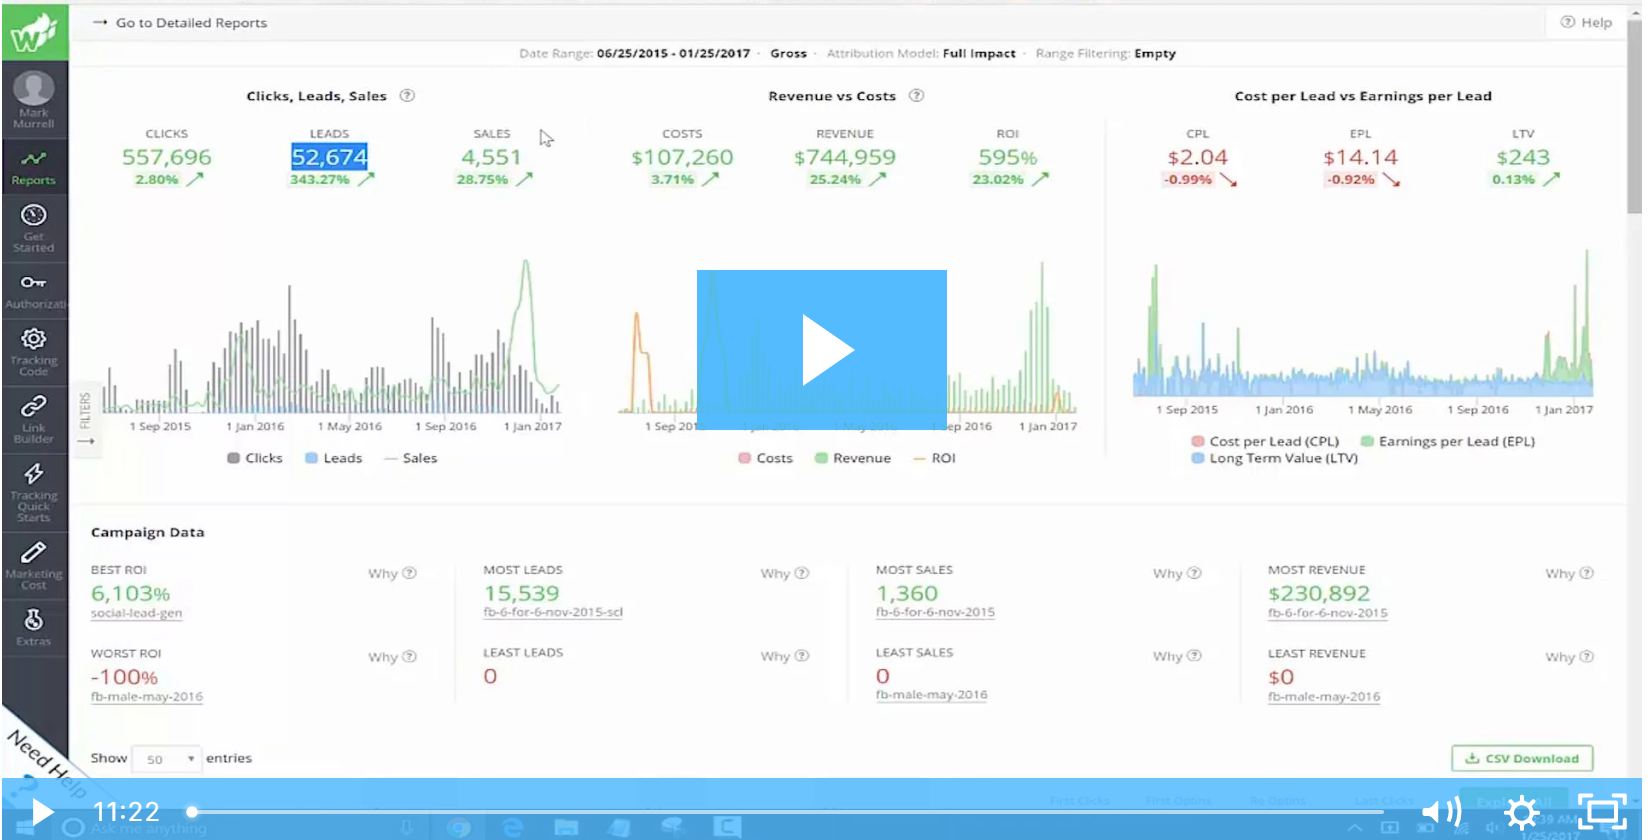The image size is (1651, 840).
Task: Open fb-male-may-2016 link under Worst ROI
Action: [147, 696]
